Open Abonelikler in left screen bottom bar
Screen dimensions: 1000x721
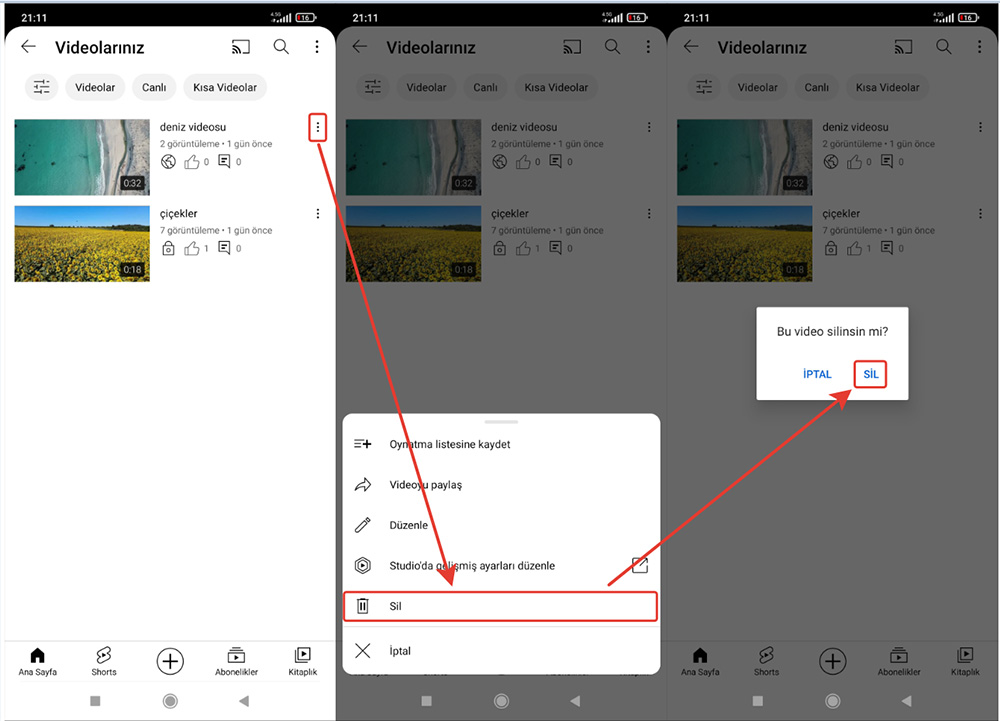(236, 660)
